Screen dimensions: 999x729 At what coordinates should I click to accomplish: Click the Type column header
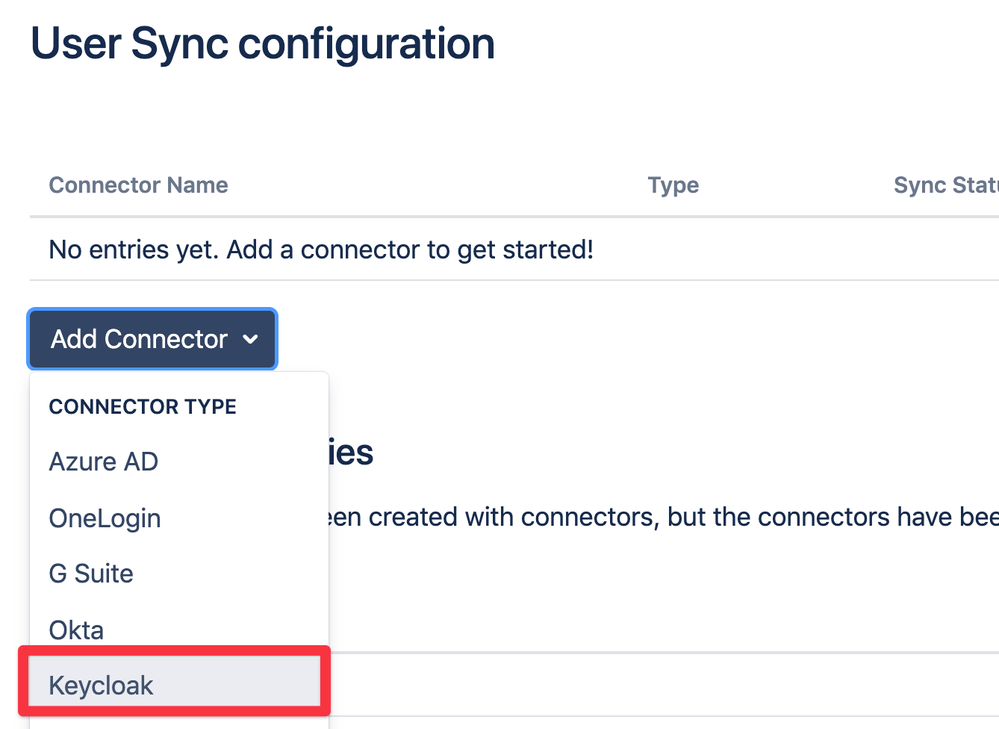(673, 185)
